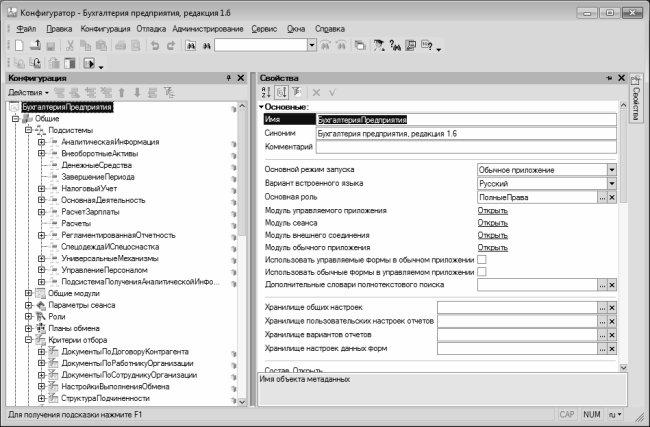Image resolution: width=650 pixels, height=427 pixels.
Task: Click the Save diskette toolbar icon
Action: (x=49, y=46)
